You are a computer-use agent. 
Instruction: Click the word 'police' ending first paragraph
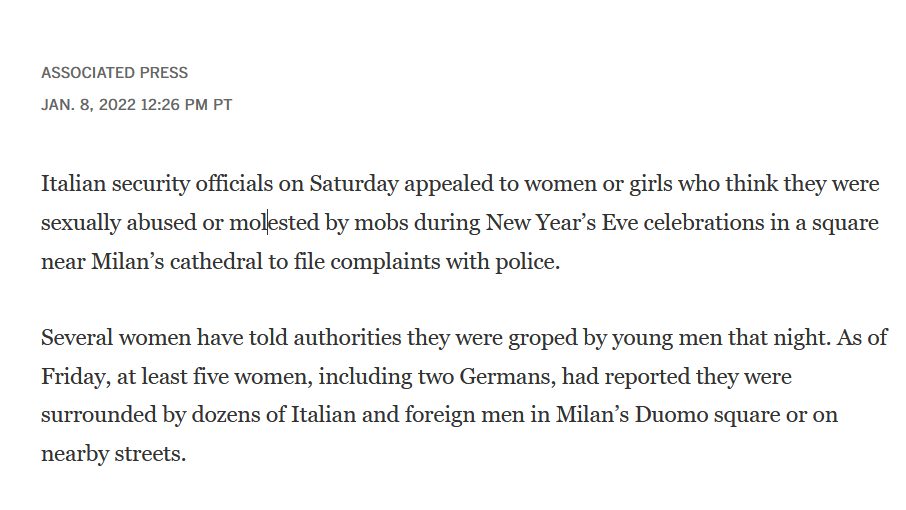point(525,262)
